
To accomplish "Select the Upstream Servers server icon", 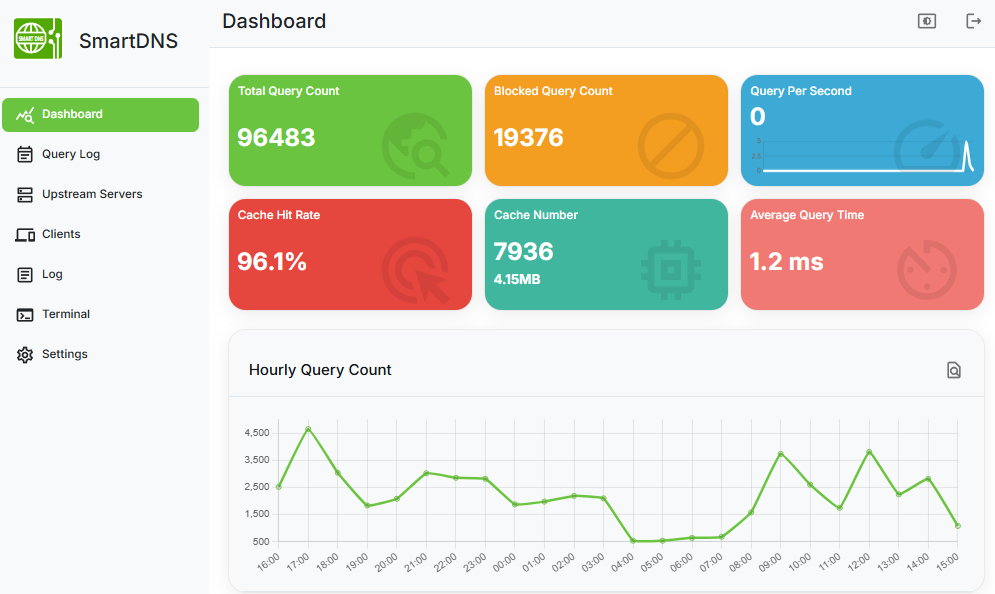I will (24, 194).
